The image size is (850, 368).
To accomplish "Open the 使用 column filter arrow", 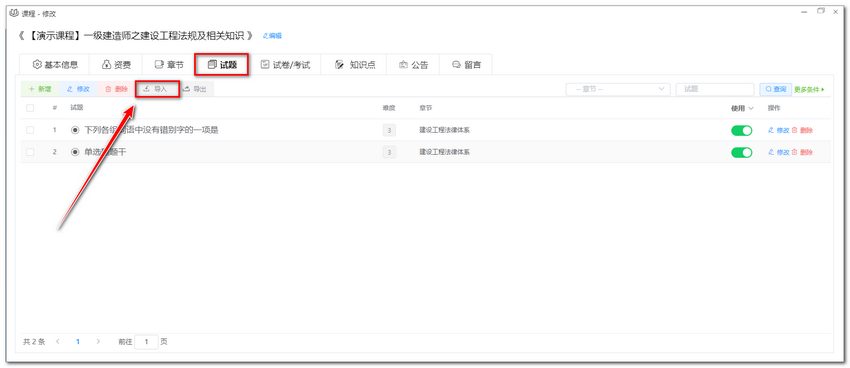I will click(x=751, y=108).
